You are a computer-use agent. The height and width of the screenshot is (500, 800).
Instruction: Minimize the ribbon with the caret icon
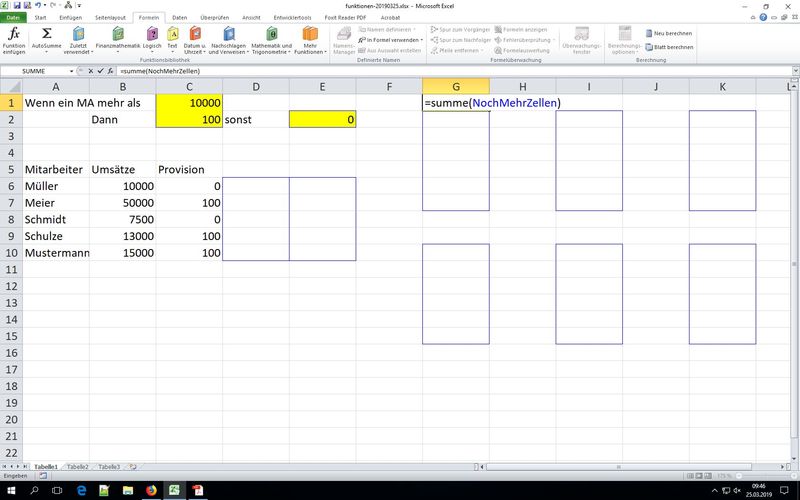pyautogui.click(x=754, y=17)
